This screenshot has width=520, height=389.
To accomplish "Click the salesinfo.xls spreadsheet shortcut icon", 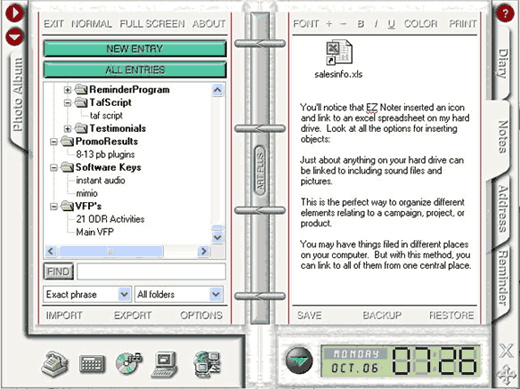I will [x=339, y=52].
